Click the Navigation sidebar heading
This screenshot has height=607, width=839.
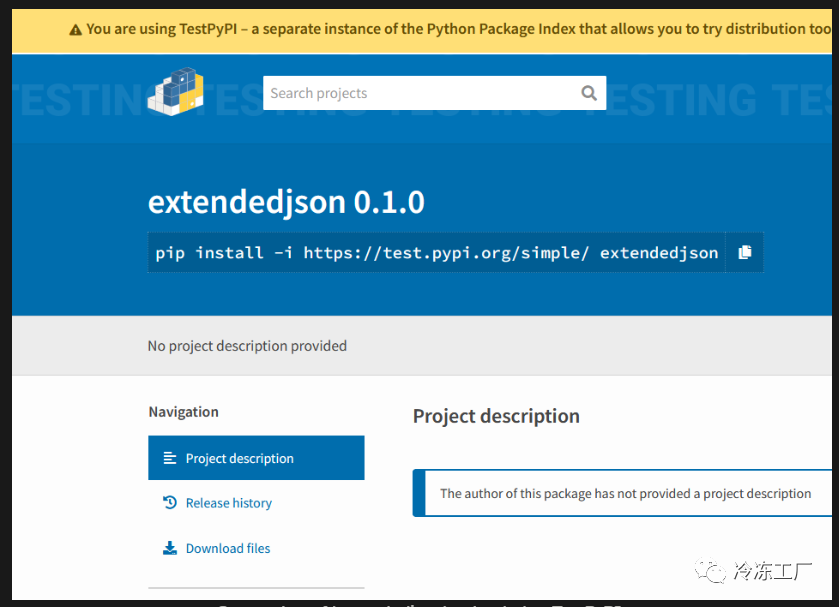coord(184,412)
